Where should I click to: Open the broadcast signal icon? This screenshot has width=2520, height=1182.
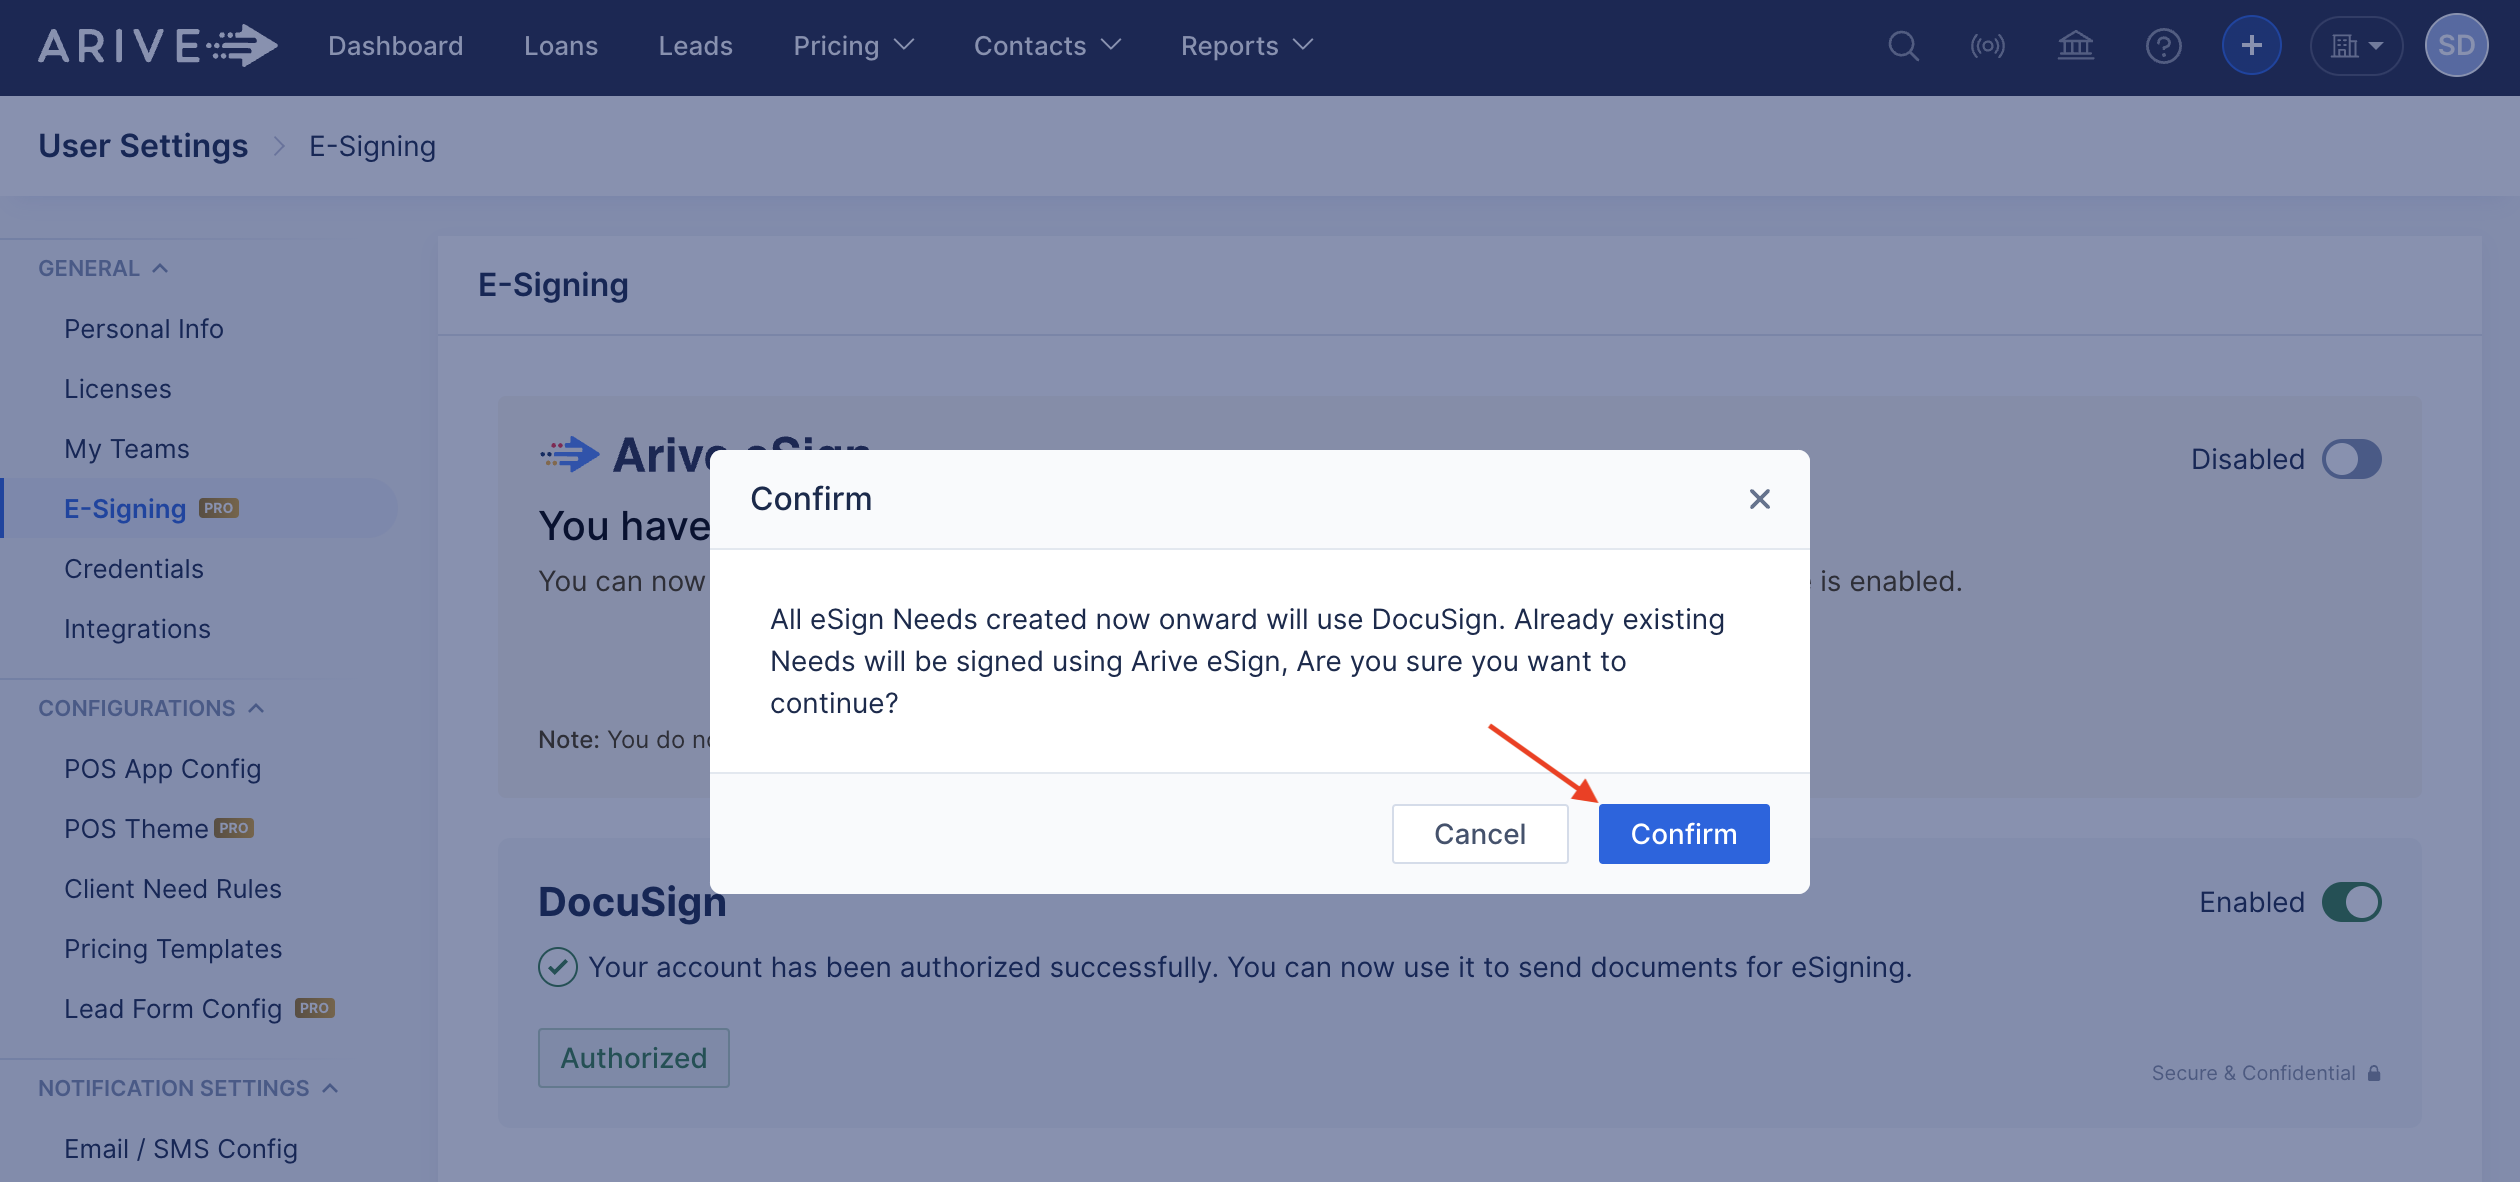pyautogui.click(x=1987, y=46)
